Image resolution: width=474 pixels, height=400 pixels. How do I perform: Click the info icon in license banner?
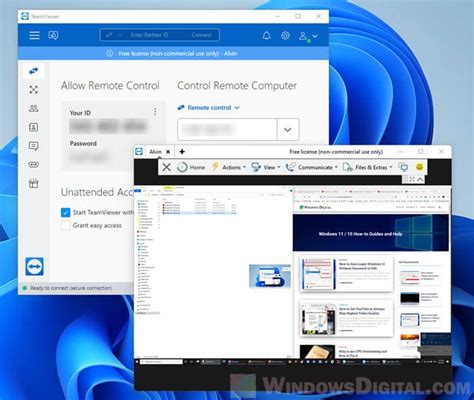pos(109,53)
